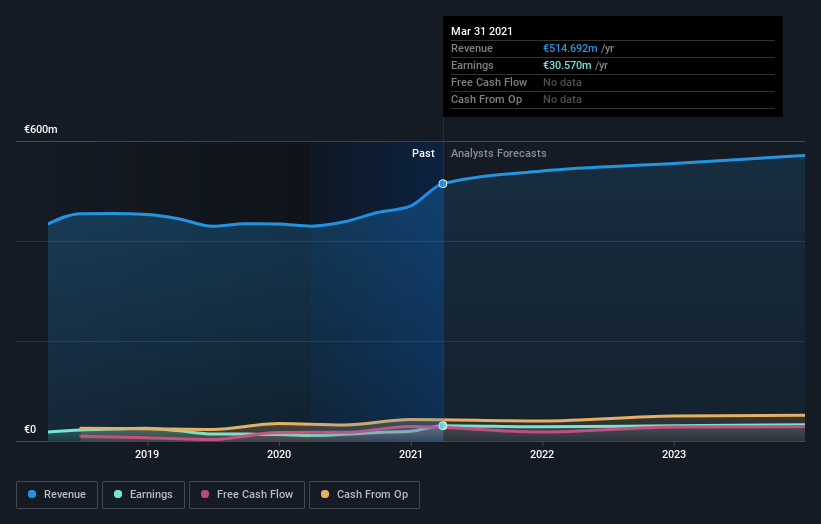Click the Earnings tooltip row label
Image resolution: width=821 pixels, height=524 pixels.
[x=472, y=65]
